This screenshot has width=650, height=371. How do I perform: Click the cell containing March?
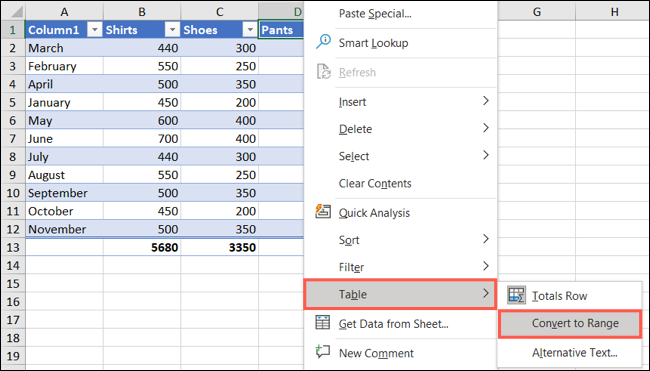[64, 48]
